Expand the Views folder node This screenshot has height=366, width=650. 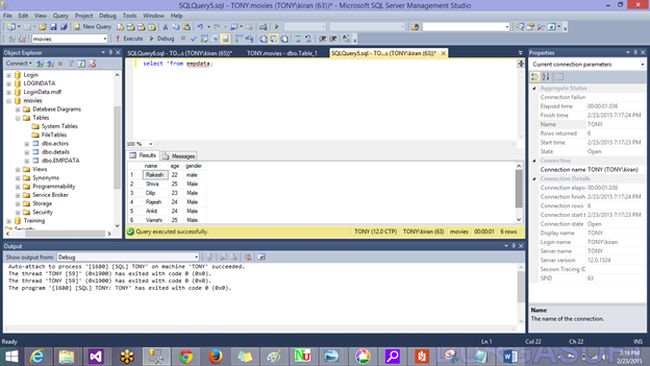point(18,170)
